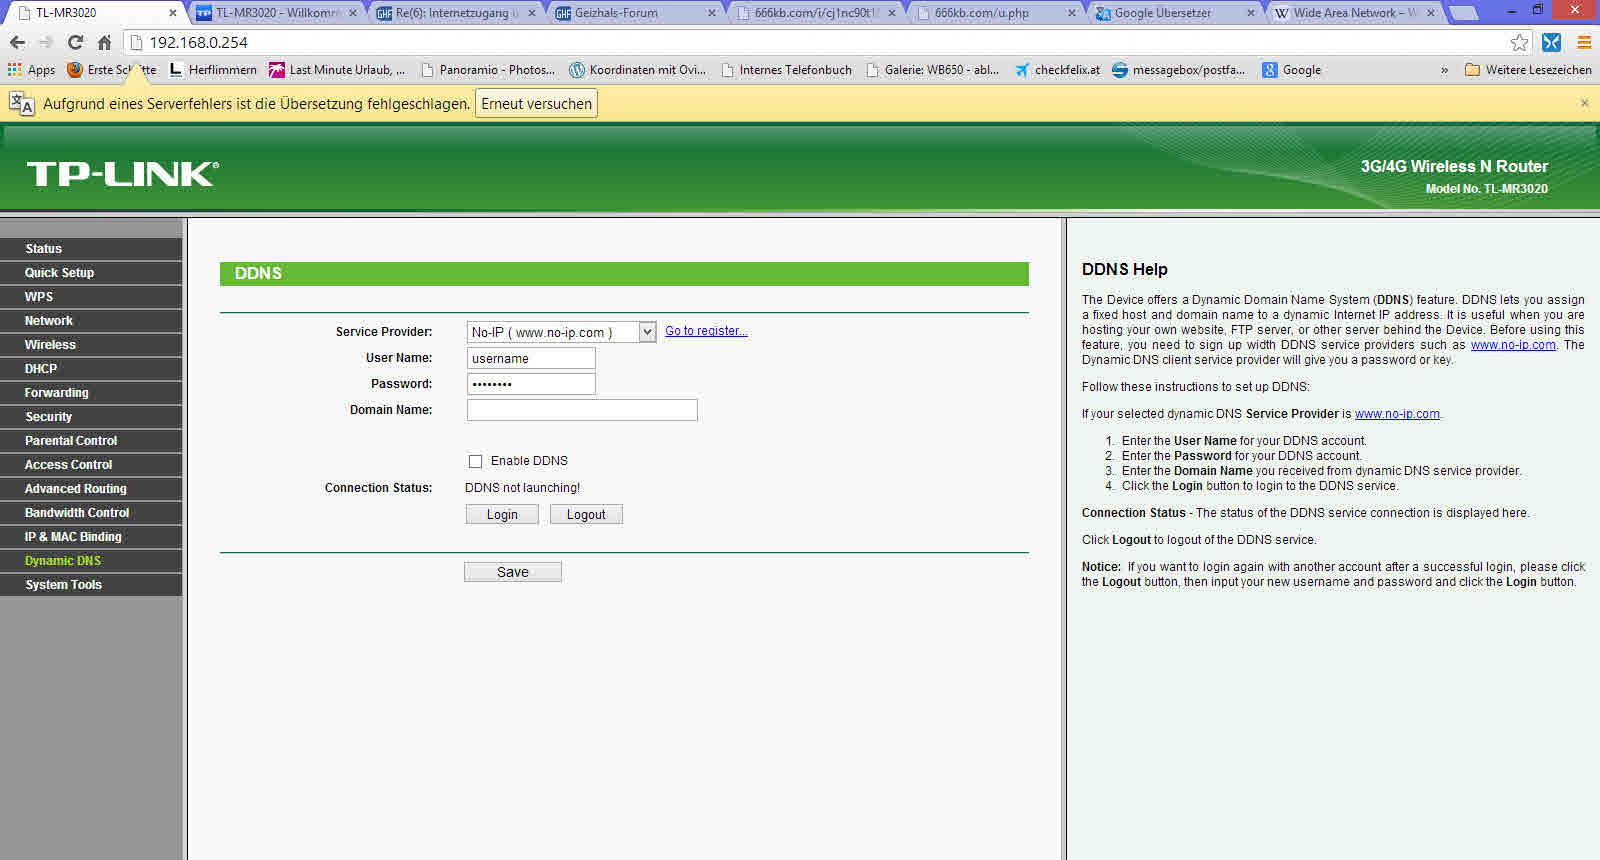The image size is (1600, 860).
Task: Tick the Enable DDNS checkbox
Action: point(475,461)
